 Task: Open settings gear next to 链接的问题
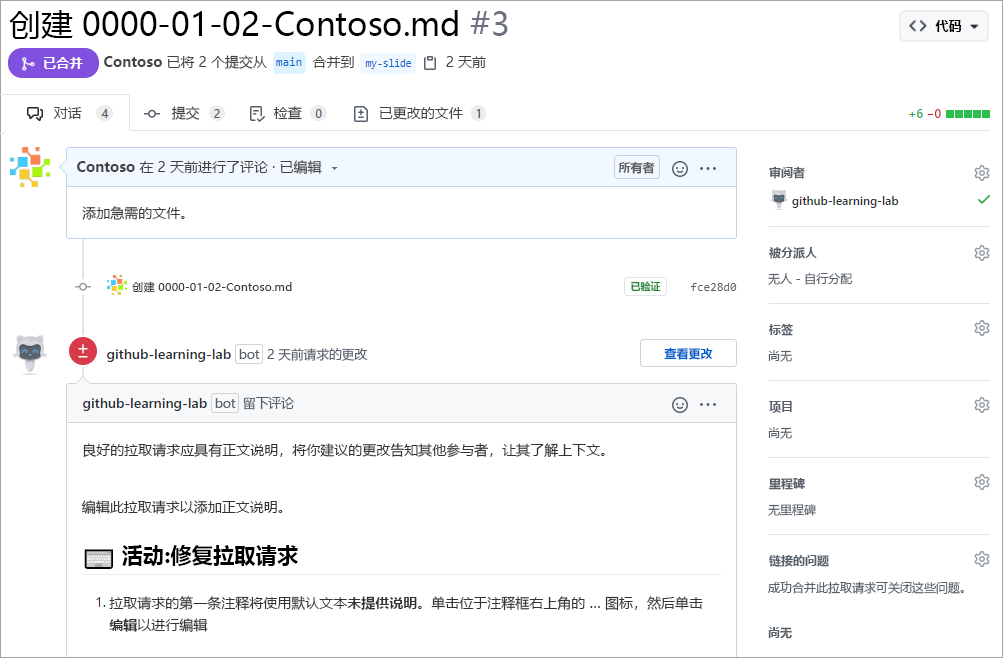tap(981, 560)
